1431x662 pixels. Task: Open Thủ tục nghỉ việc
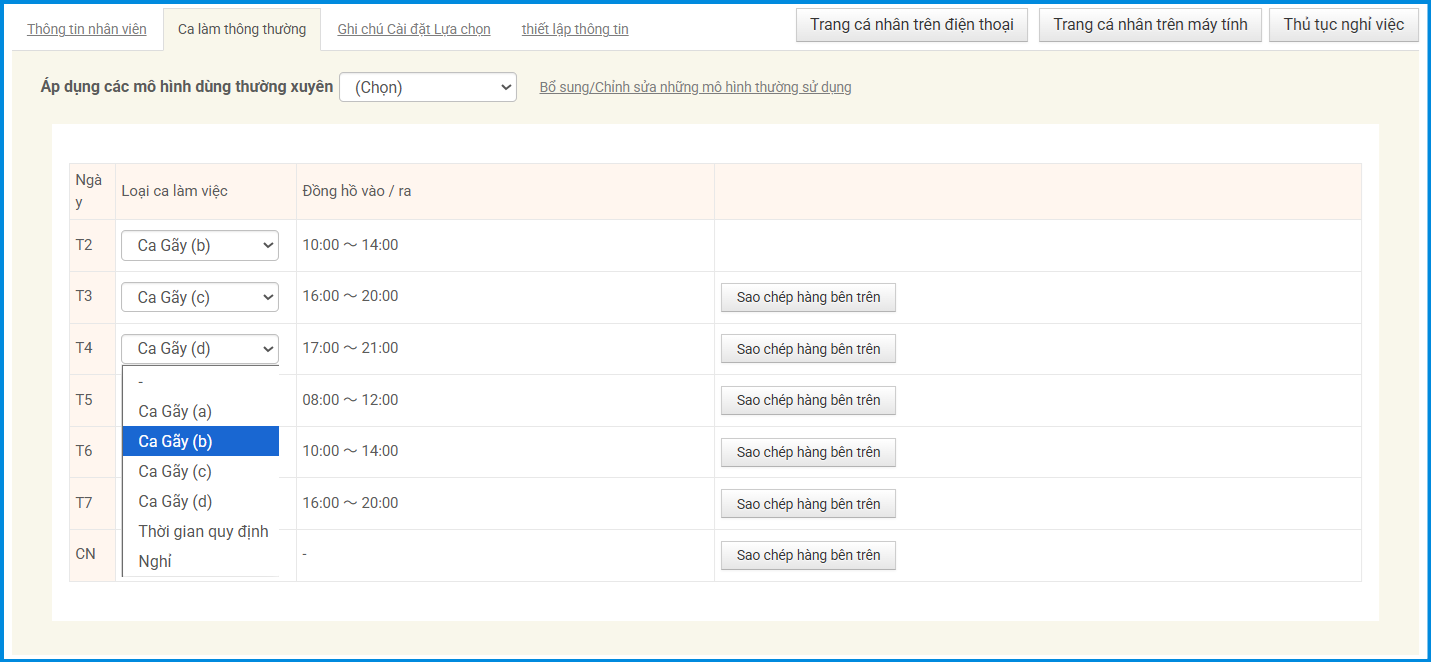coord(1343,25)
